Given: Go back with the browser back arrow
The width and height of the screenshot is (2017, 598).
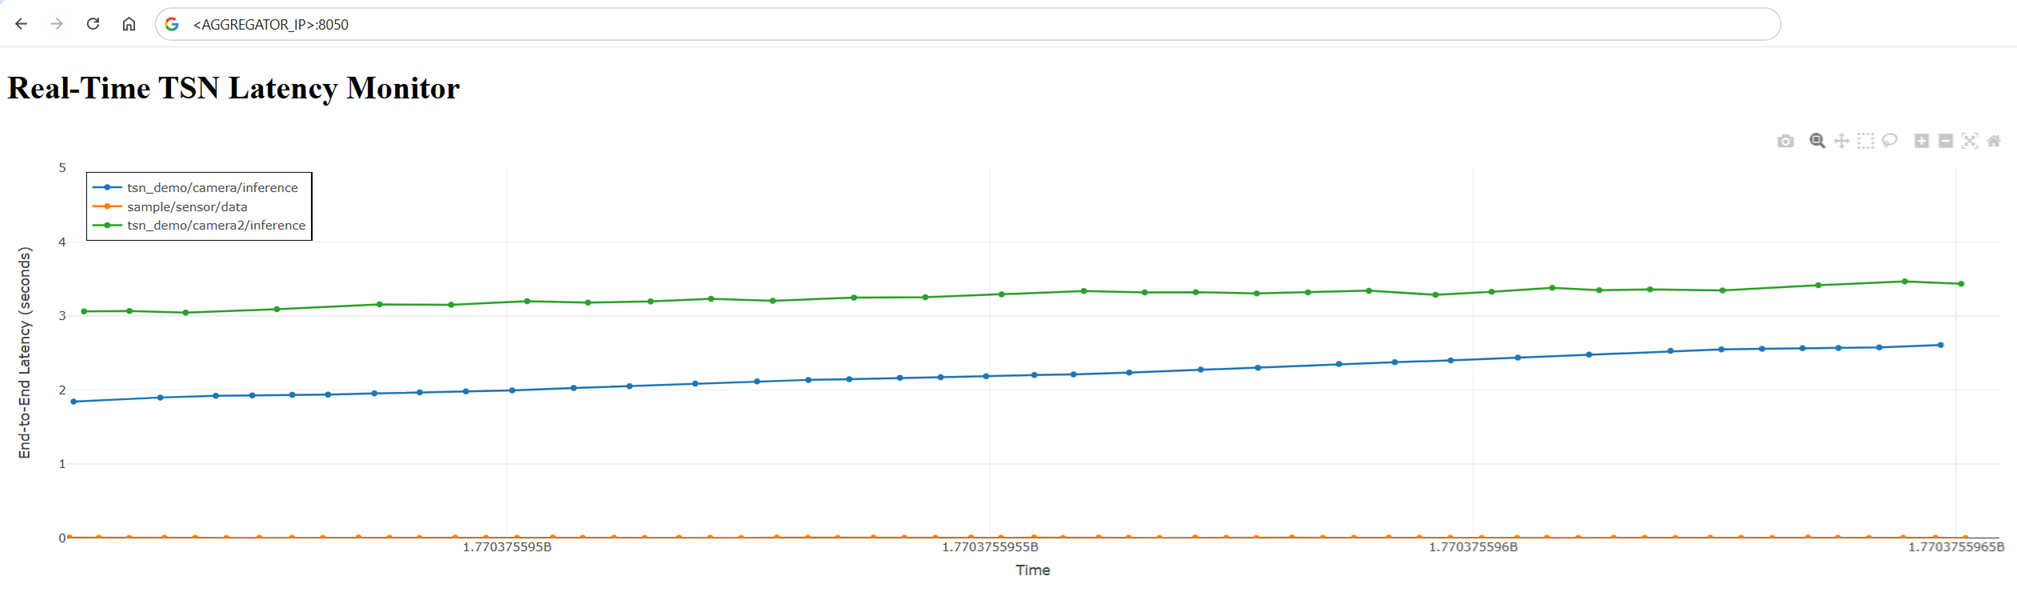Looking at the screenshot, I should pyautogui.click(x=21, y=24).
